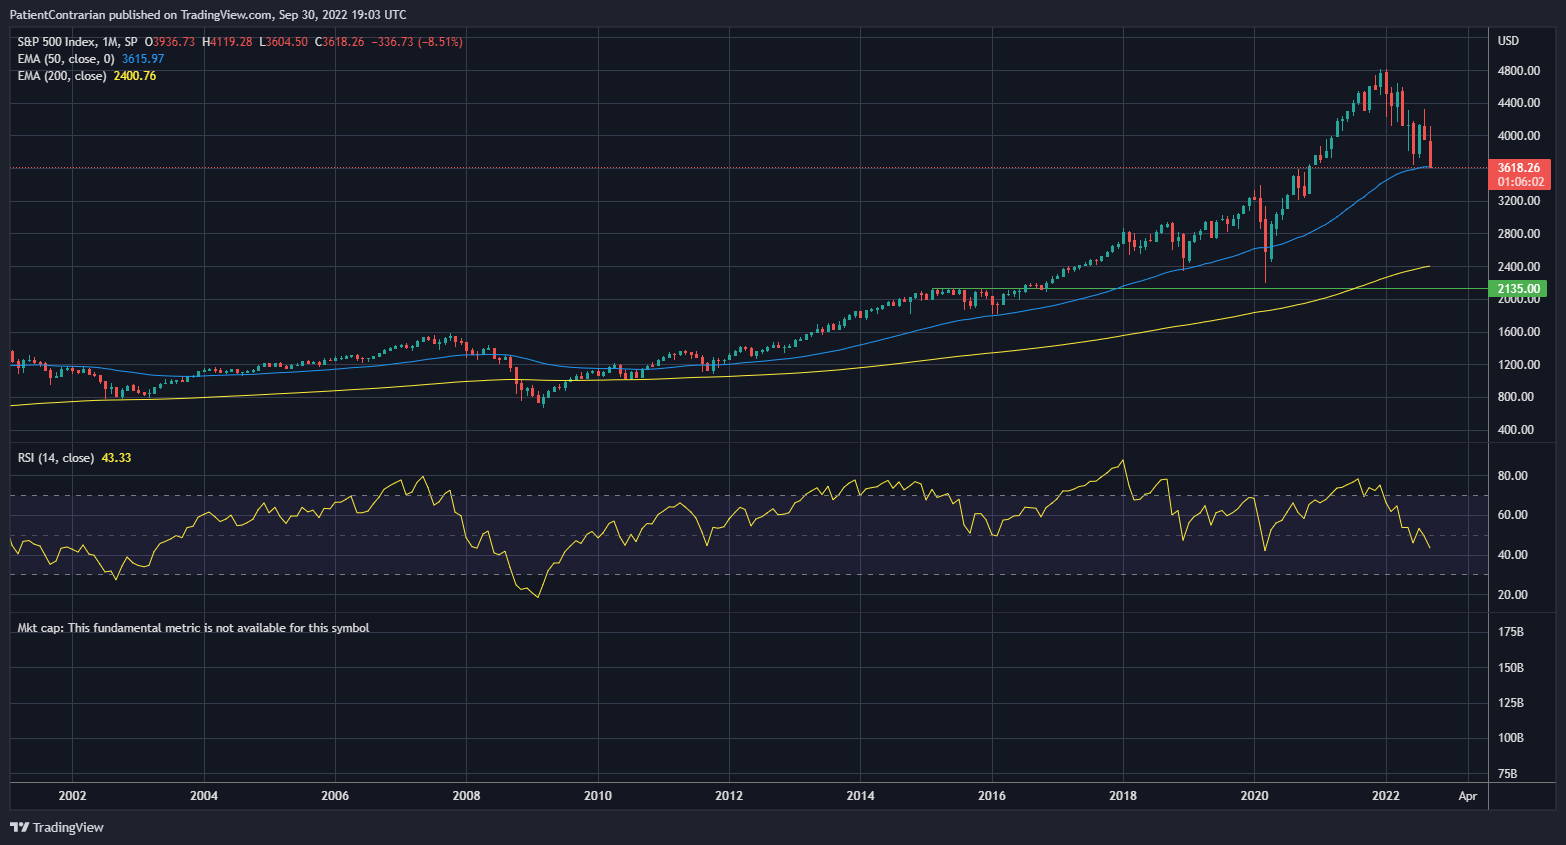Click 4800.00 on the price axis
Viewport: 1566px width, 845px height.
[x=1518, y=71]
